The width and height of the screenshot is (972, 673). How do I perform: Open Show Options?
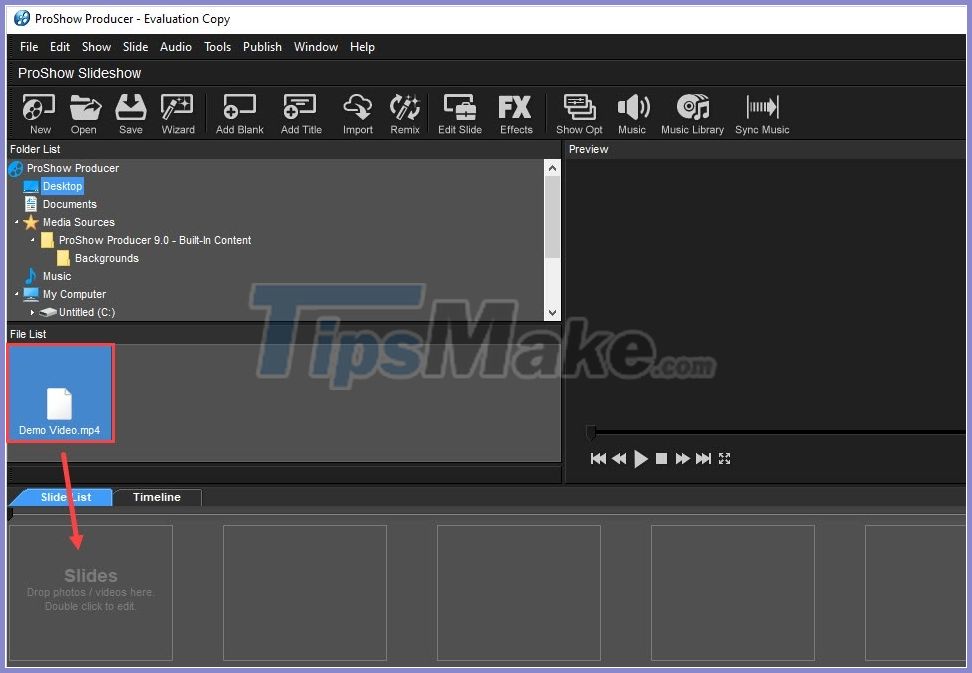(x=579, y=112)
